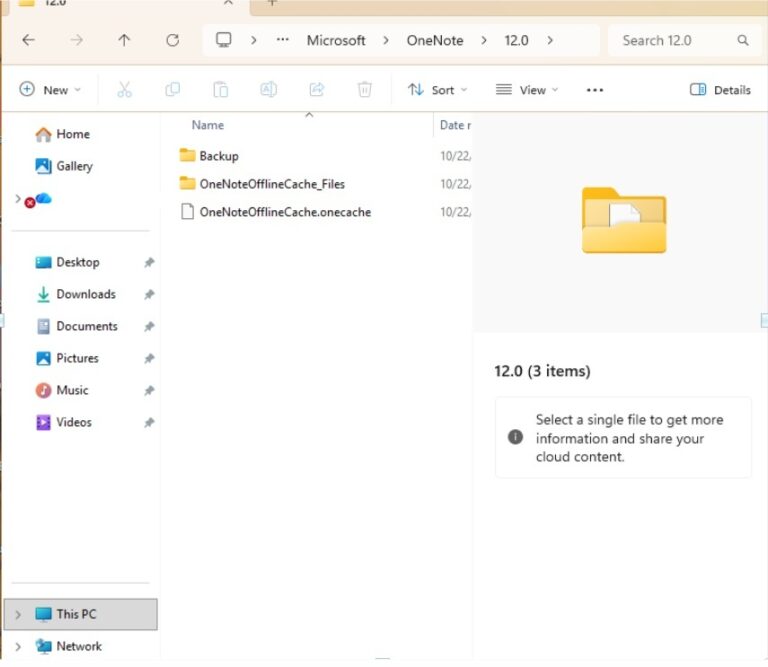768x667 pixels.
Task: Select Network in navigation pane
Action: [x=69, y=646]
